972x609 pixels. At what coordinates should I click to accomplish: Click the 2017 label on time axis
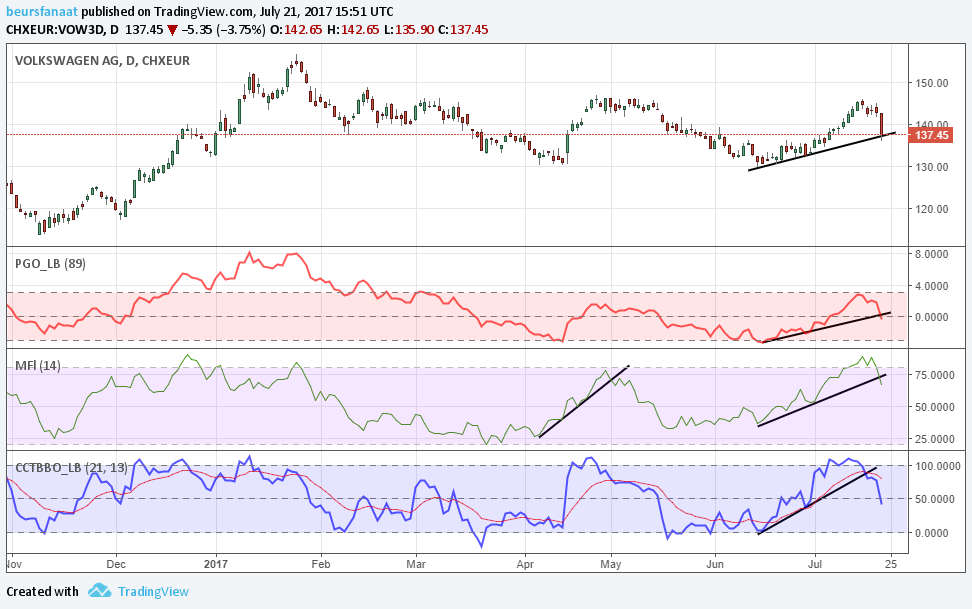[216, 564]
